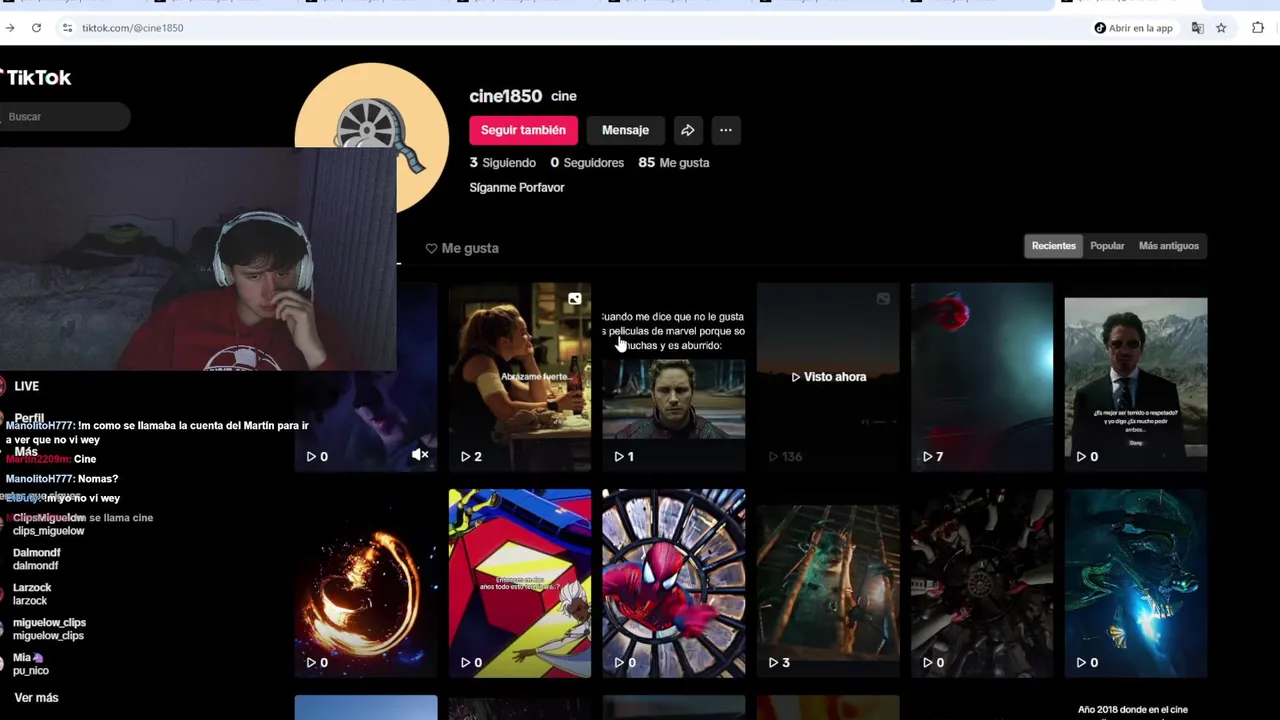Open the fiery ring portal video
The image size is (1280, 720).
point(366,583)
